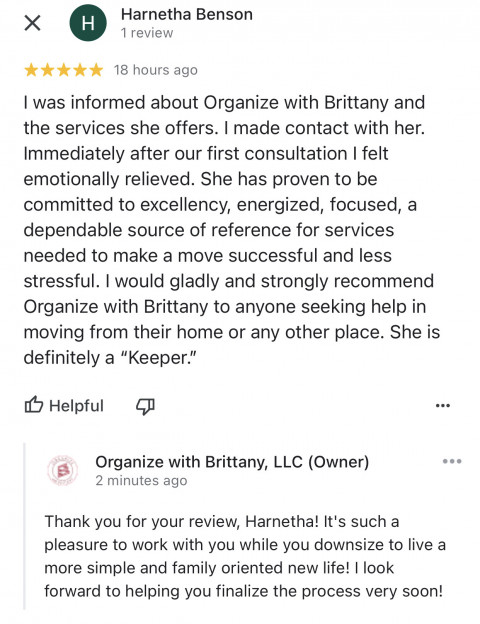Open the Organize with Brittany logo thumbnail
480x624 pixels.
coord(62,471)
